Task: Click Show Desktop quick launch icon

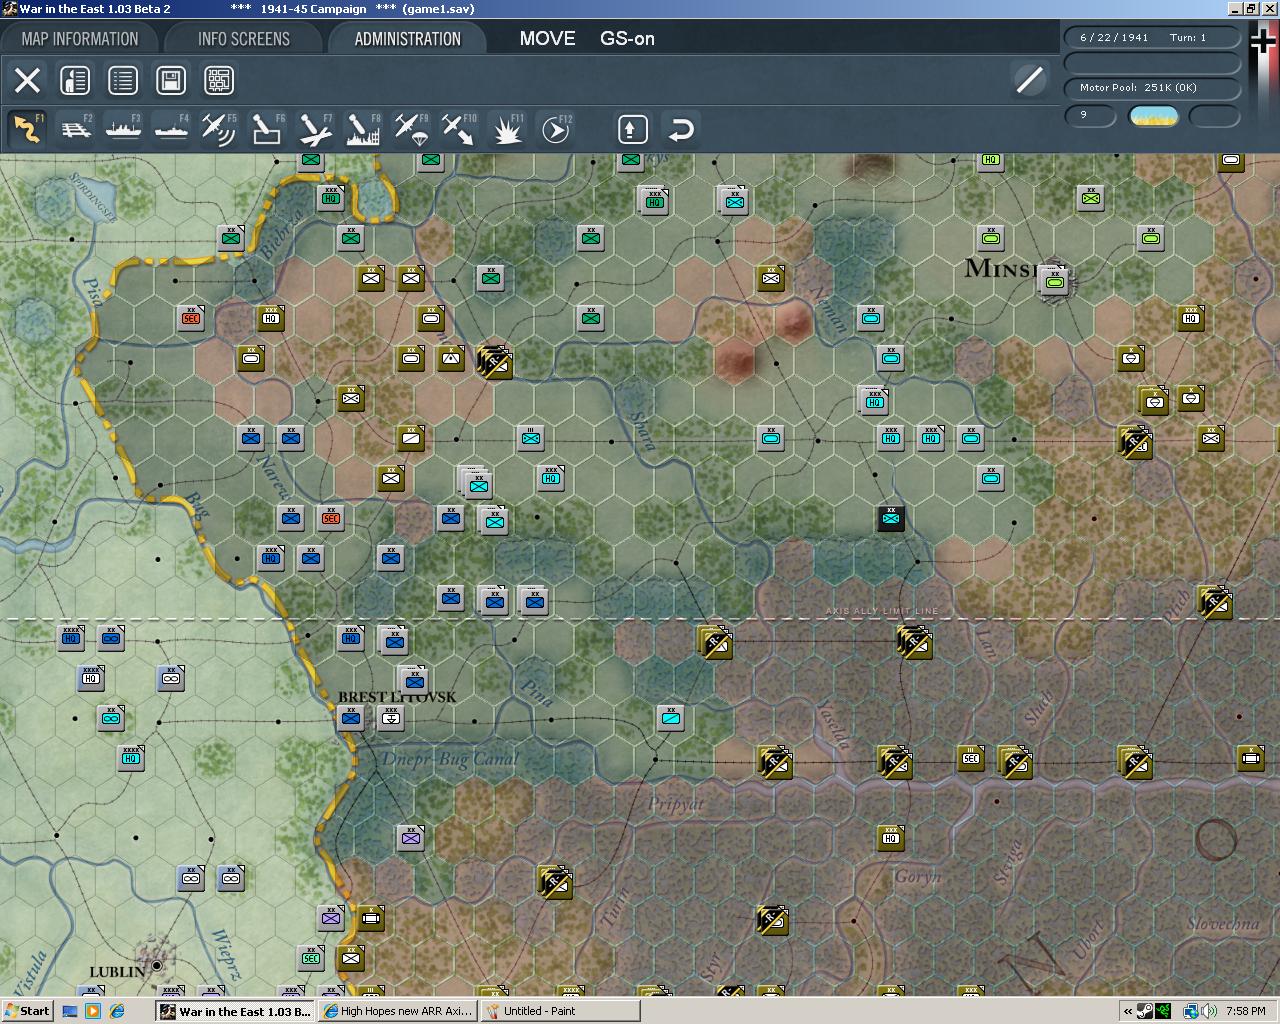Action: [70, 1011]
